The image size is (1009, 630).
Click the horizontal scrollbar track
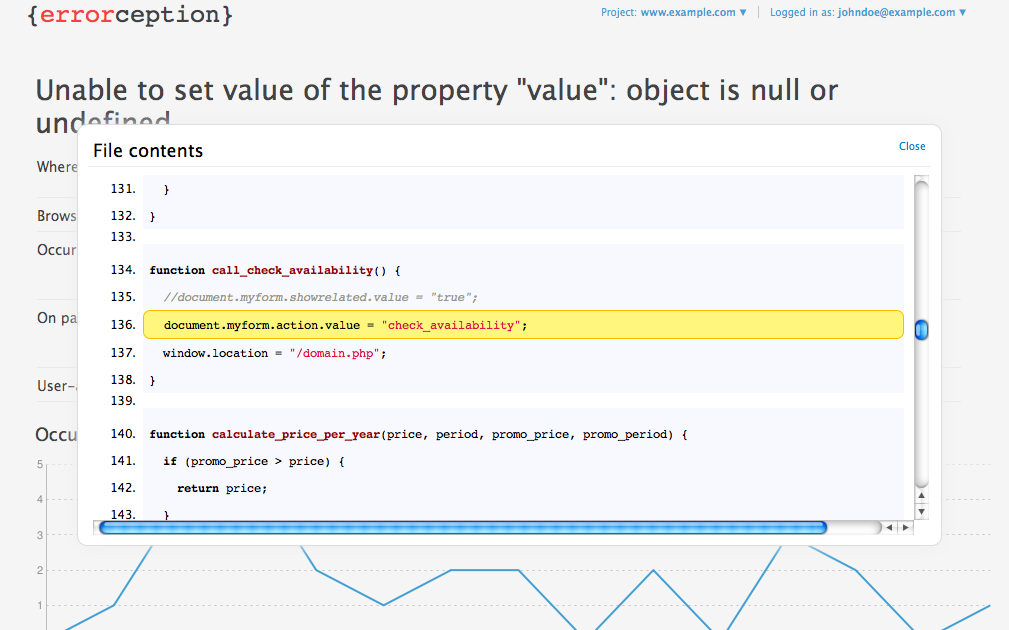click(x=460, y=527)
